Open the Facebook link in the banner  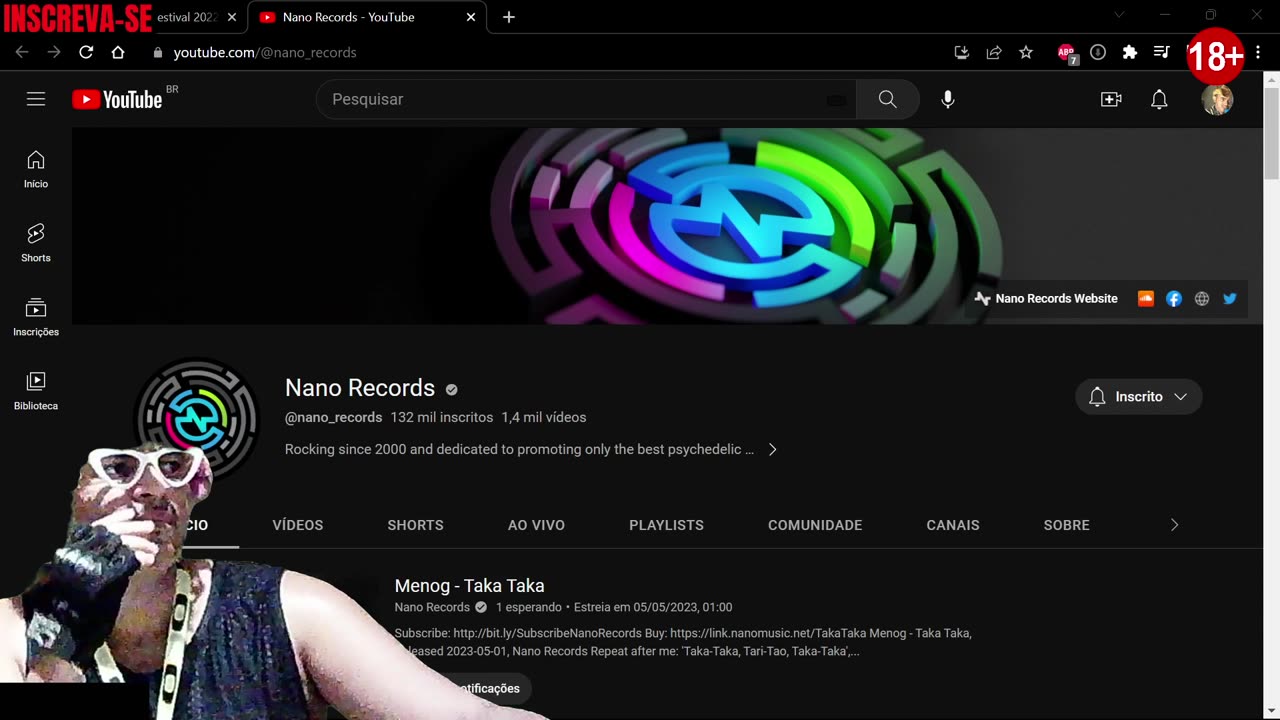tap(1174, 298)
